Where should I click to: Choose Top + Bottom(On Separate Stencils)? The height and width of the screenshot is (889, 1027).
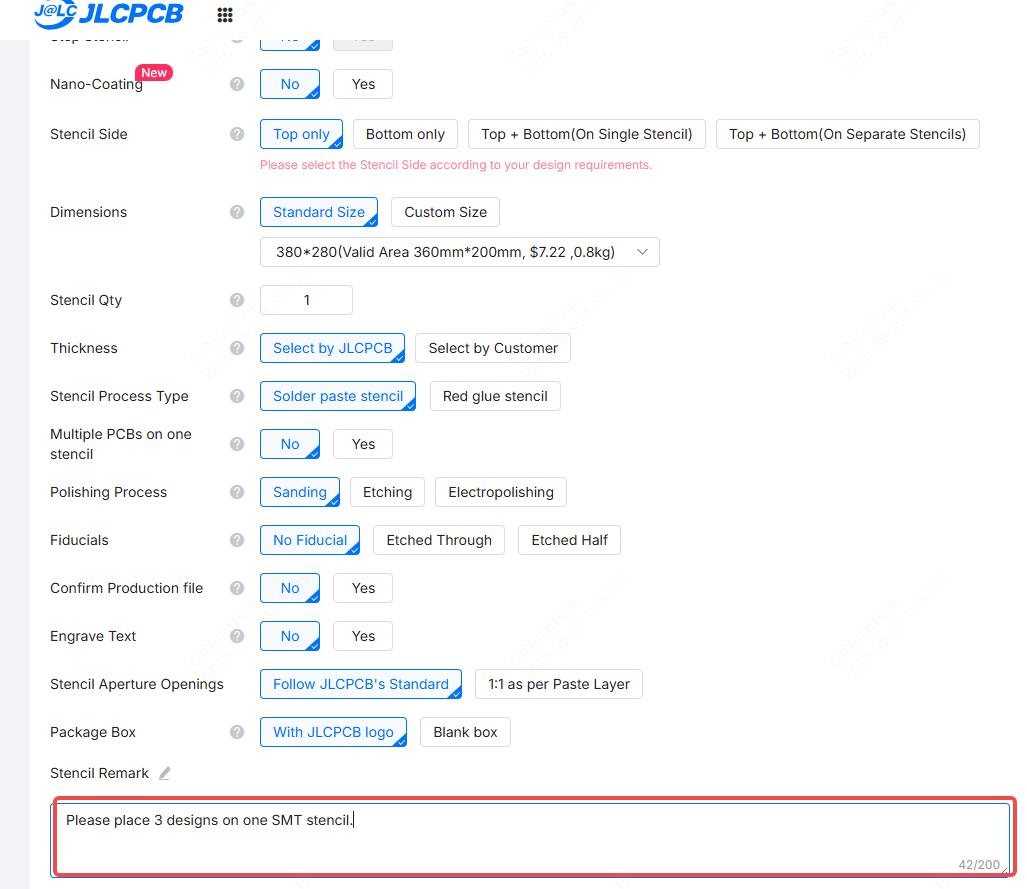point(848,134)
